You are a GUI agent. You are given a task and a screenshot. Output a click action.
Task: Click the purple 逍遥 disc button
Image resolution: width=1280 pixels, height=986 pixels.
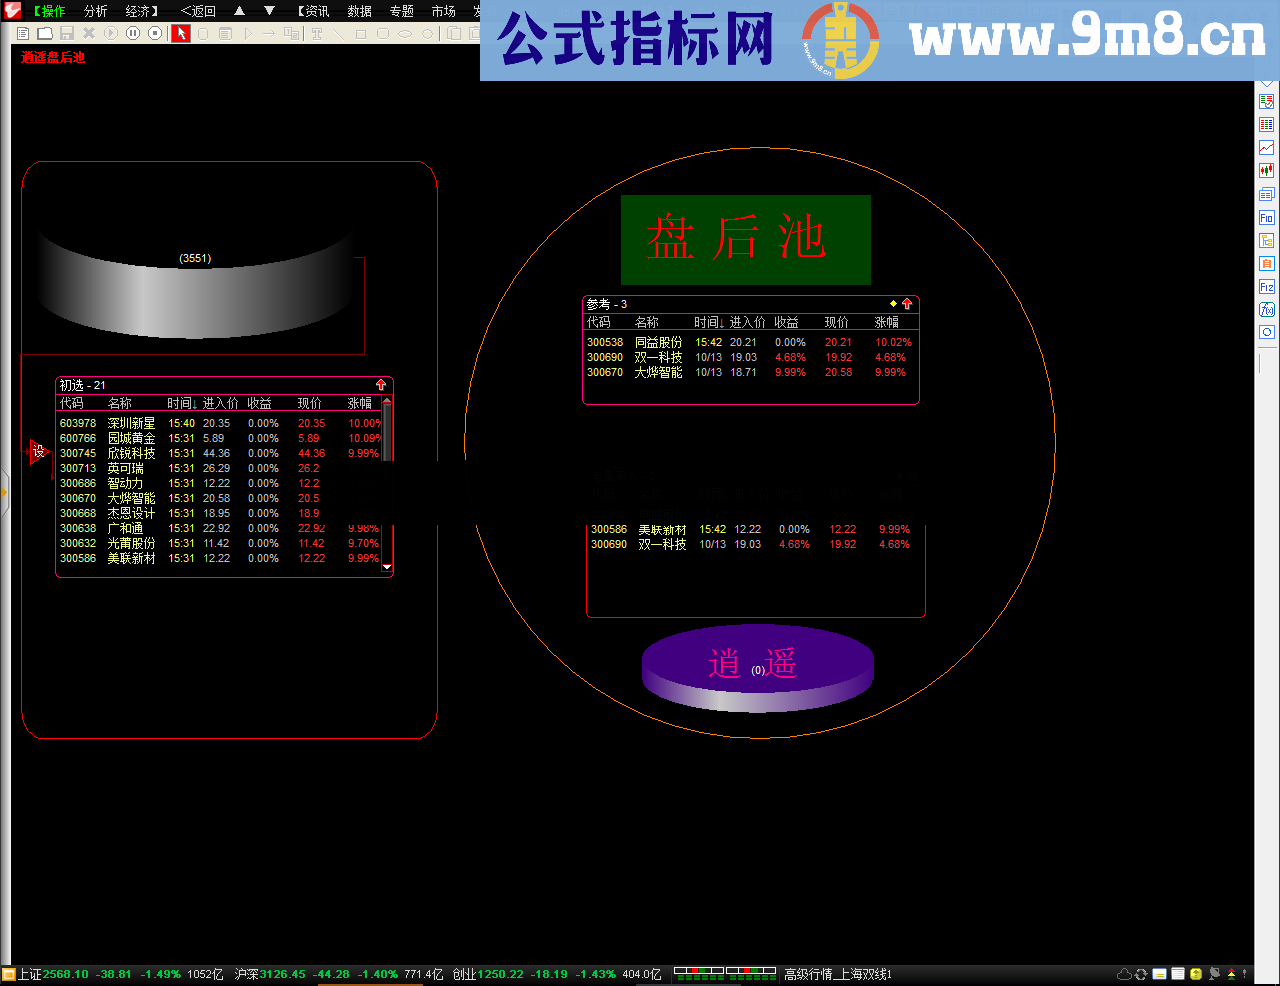pyautogui.click(x=757, y=666)
